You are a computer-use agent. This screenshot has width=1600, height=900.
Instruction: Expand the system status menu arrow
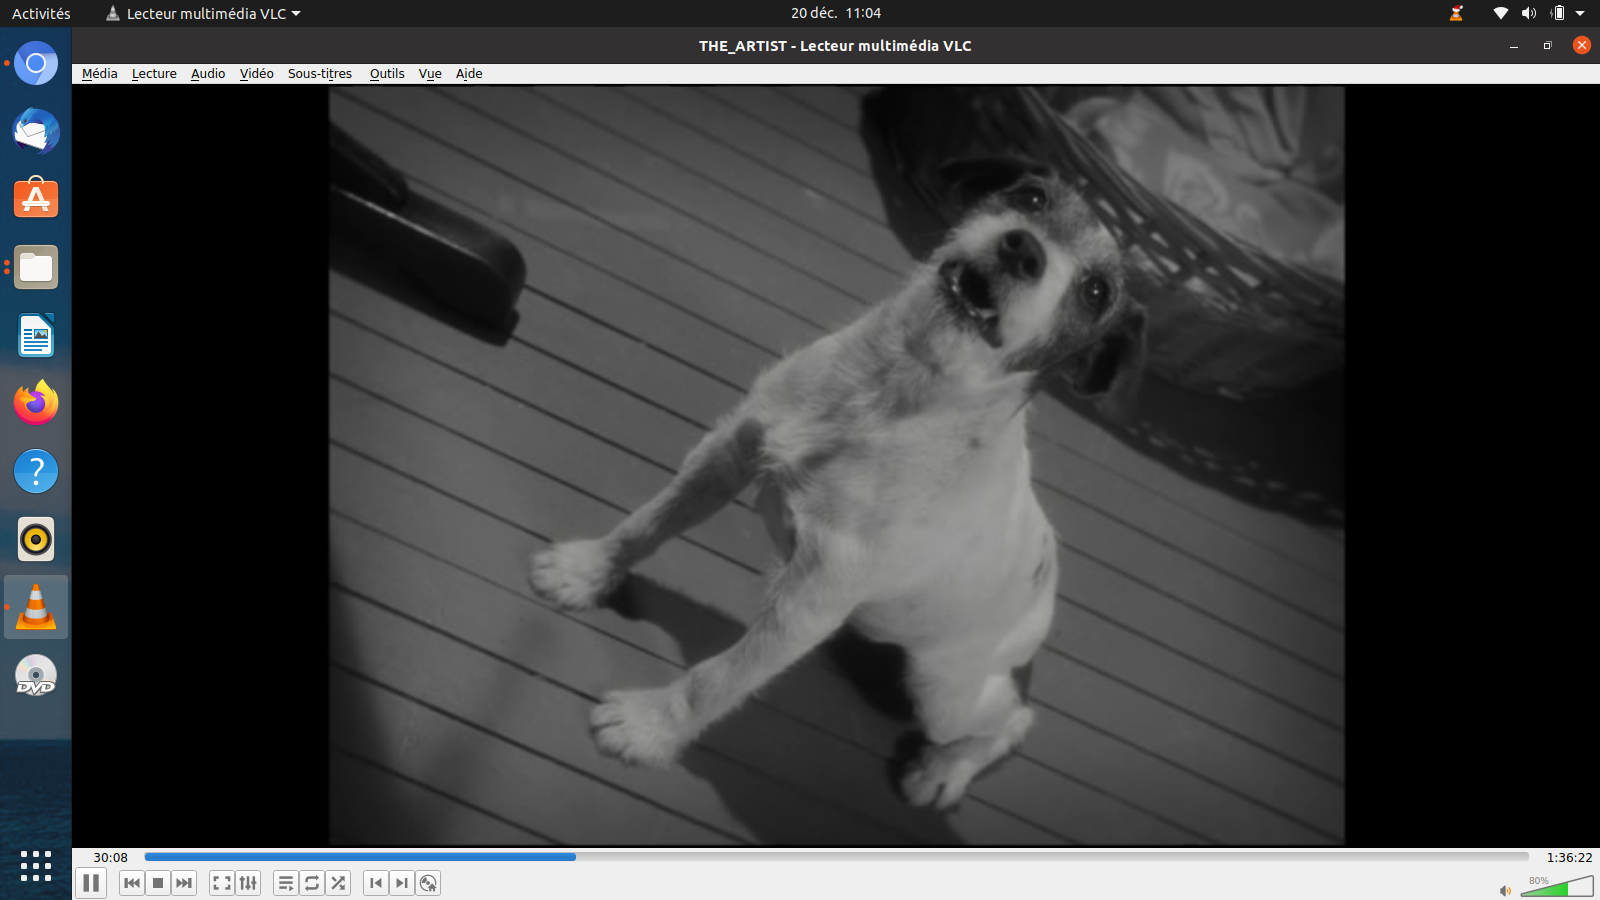pos(1580,14)
